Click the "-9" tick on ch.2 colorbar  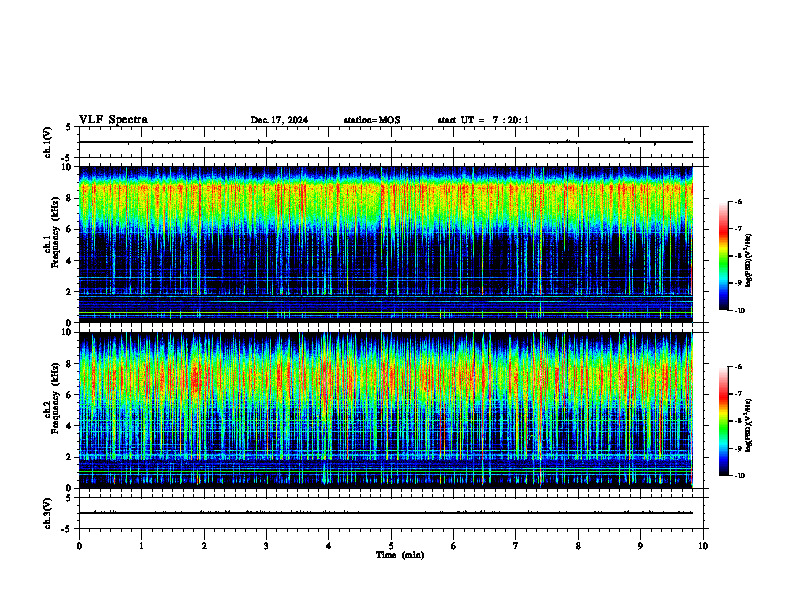pos(738,448)
